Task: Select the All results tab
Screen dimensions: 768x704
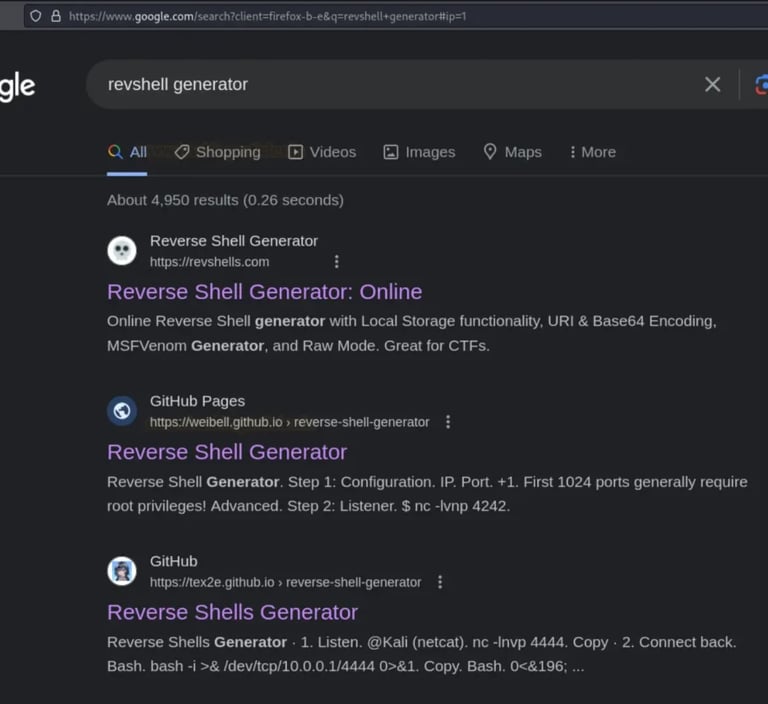Action: point(127,152)
